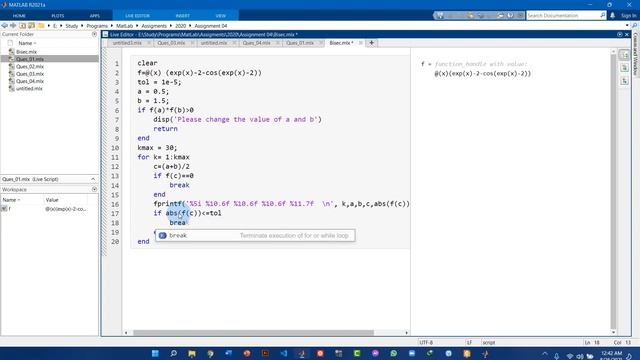
Task: Open the collapsed Command Window sidebar
Action: click(636, 53)
